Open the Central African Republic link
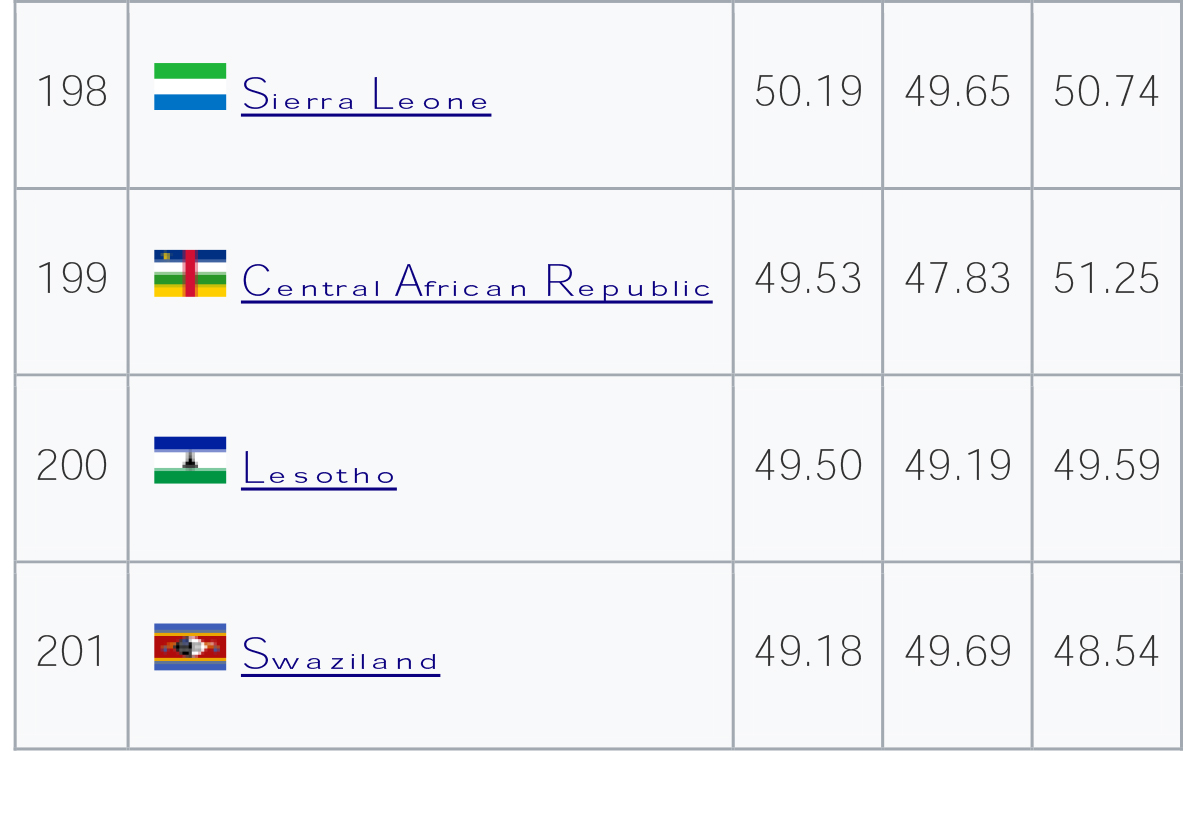This screenshot has width=1183, height=817. (x=477, y=281)
